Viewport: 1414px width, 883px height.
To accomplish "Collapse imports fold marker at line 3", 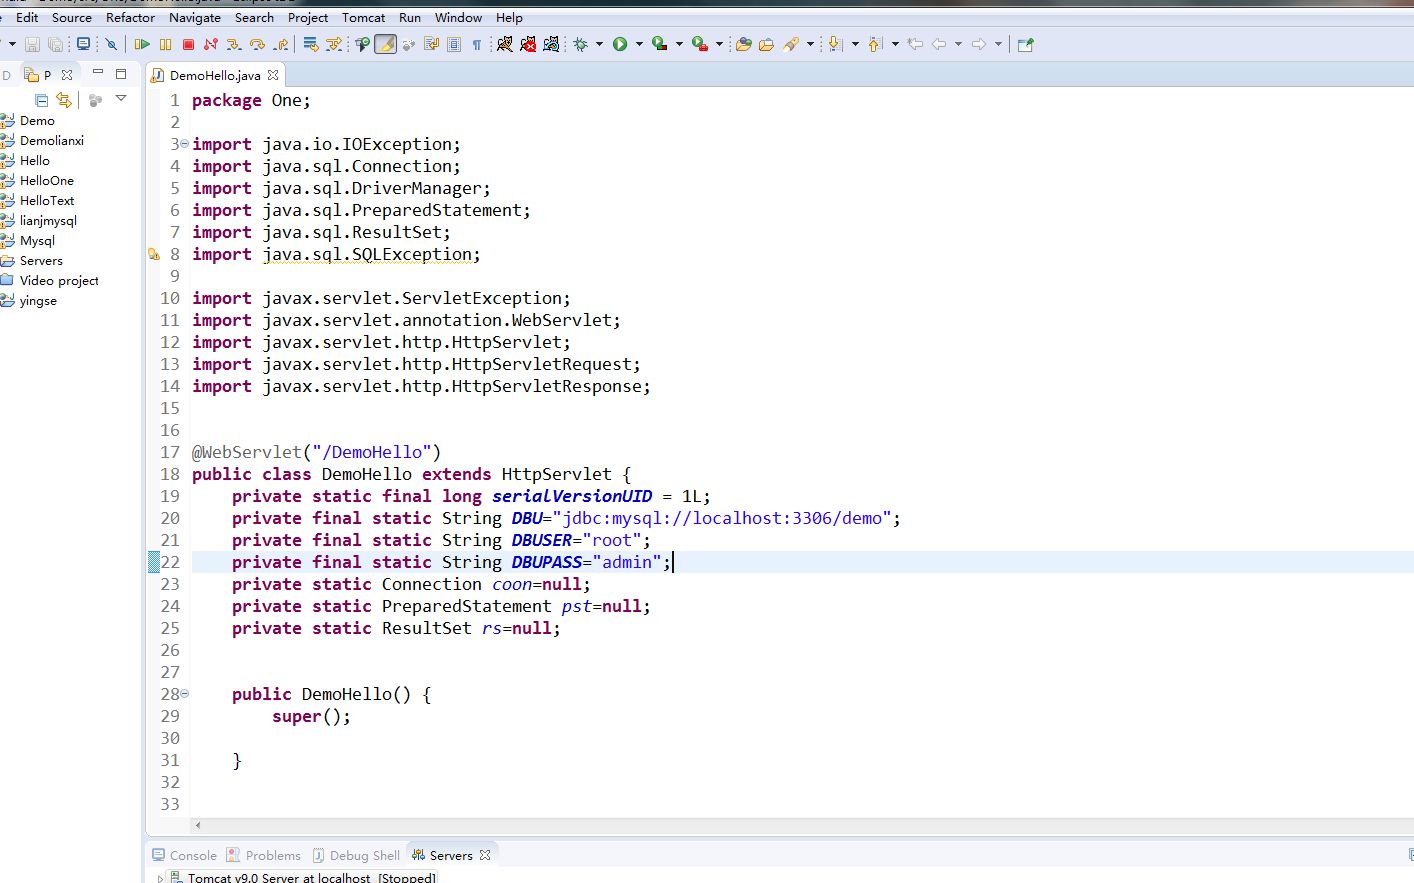I will 184,144.
